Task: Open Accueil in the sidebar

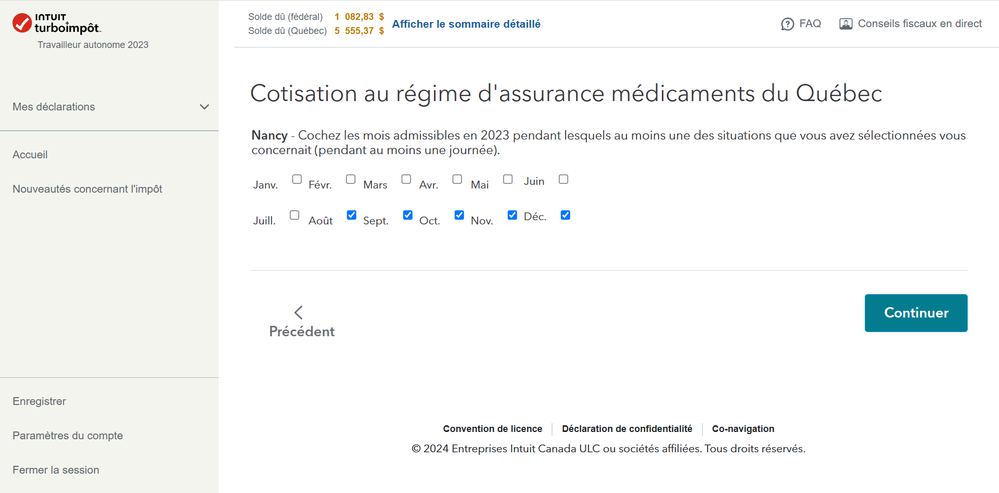Action: point(30,155)
